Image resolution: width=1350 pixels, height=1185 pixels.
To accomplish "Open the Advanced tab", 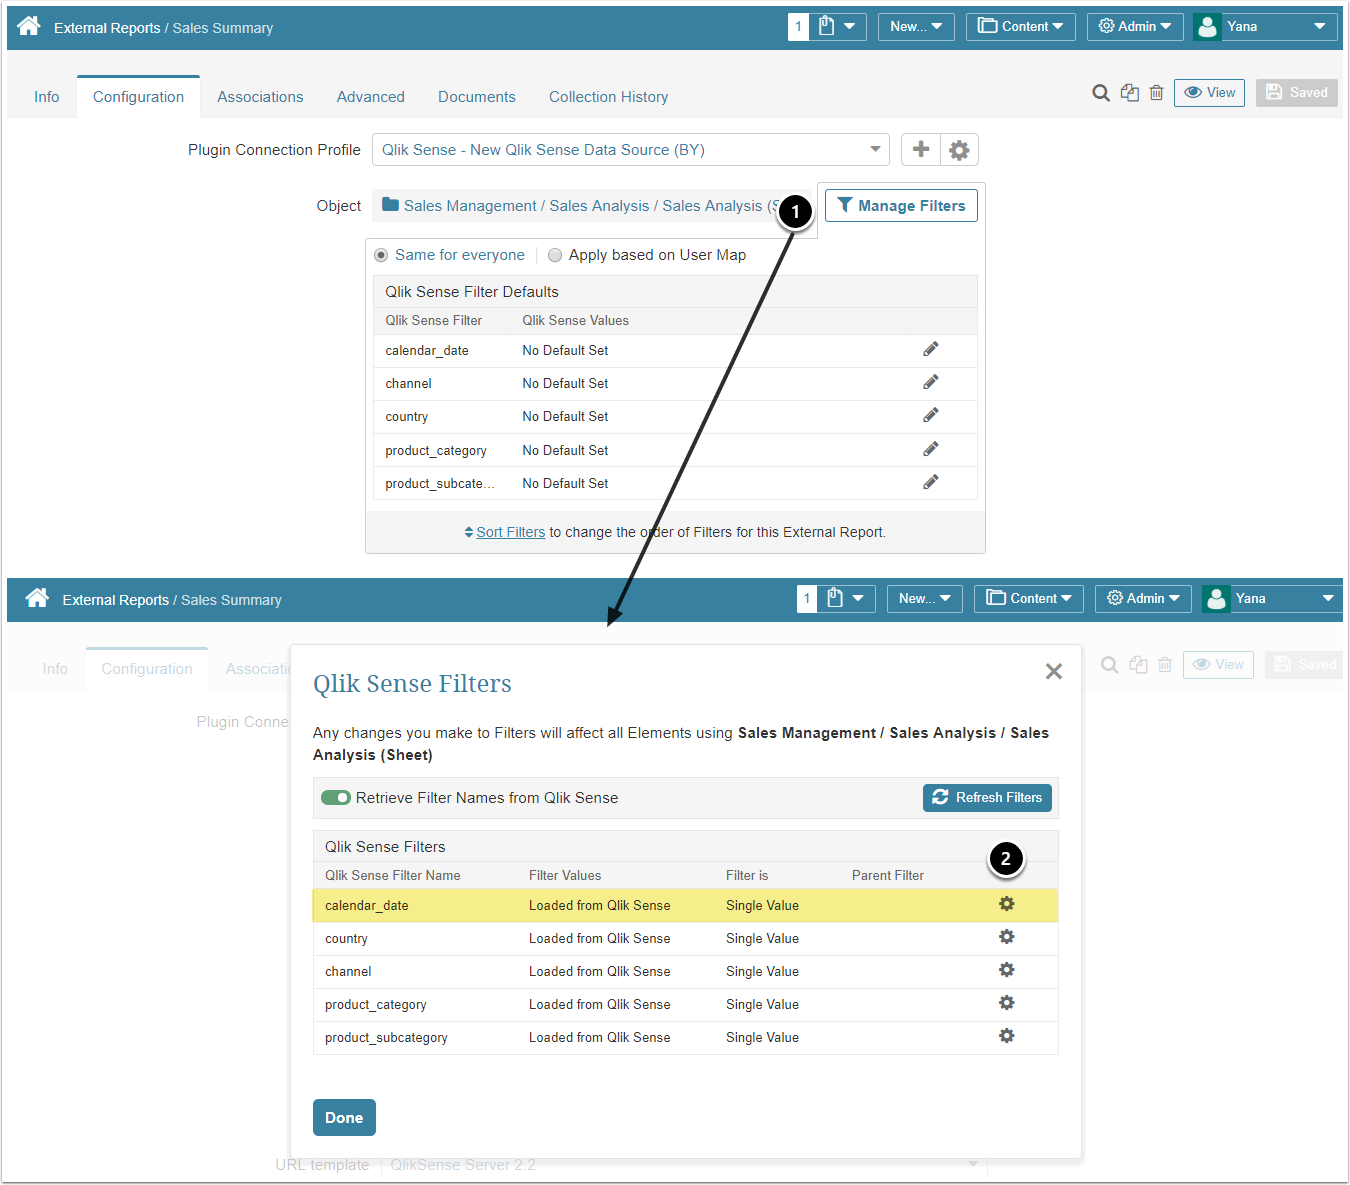I will pos(371,97).
